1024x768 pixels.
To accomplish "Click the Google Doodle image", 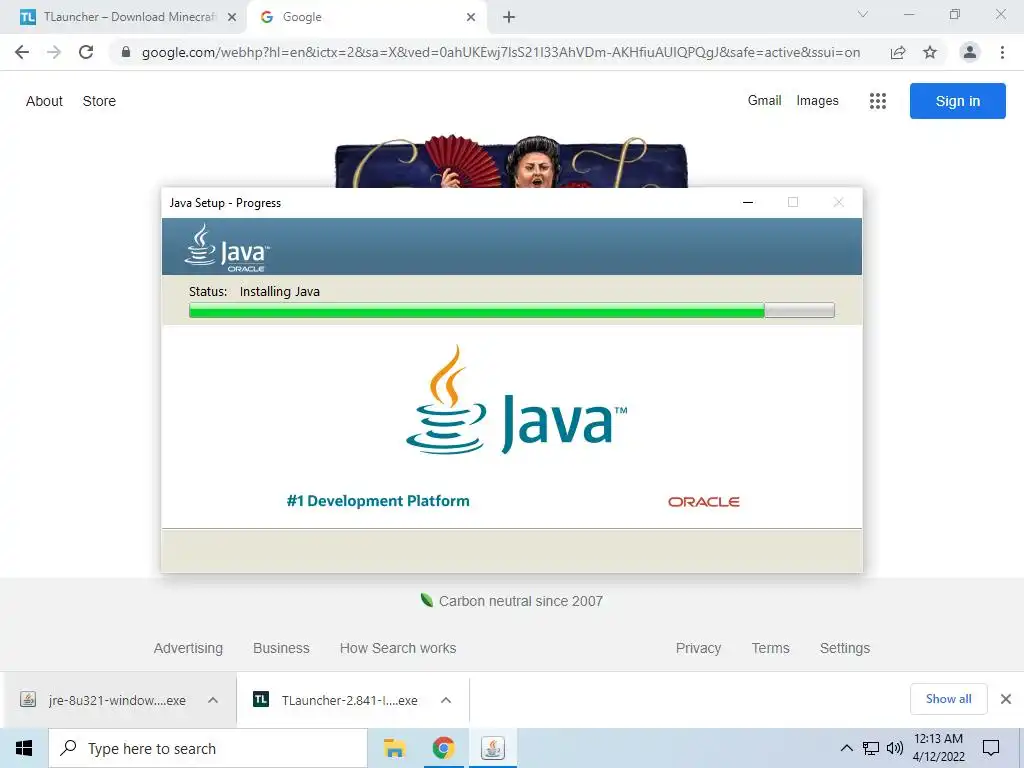I will pos(511,161).
